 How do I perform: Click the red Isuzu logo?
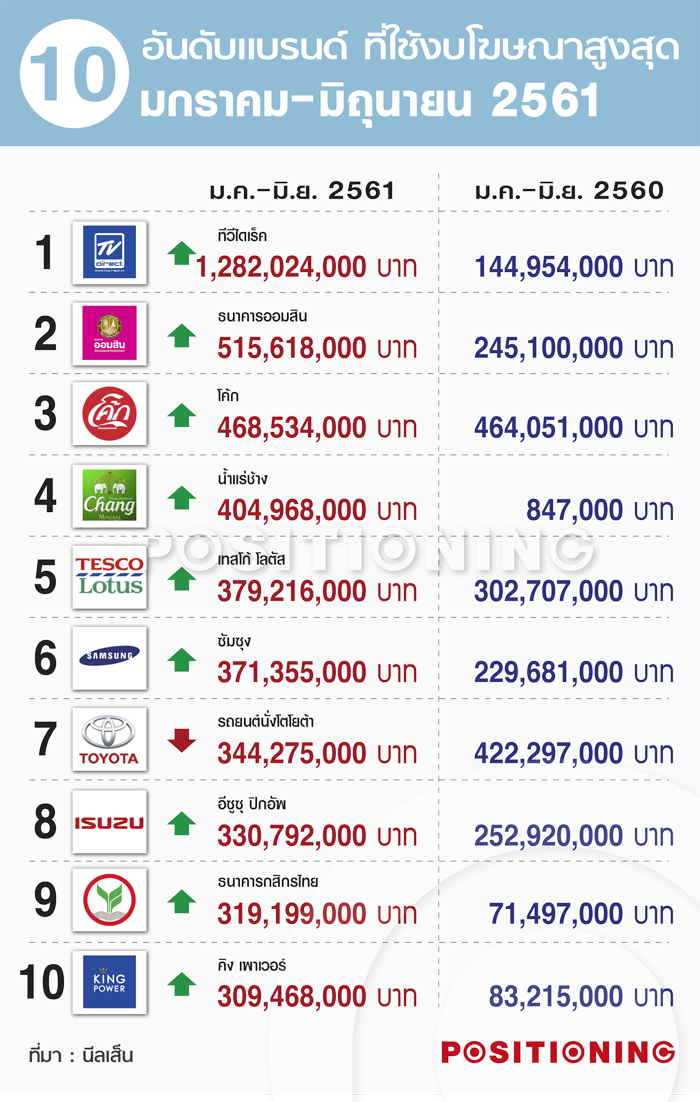pos(110,822)
